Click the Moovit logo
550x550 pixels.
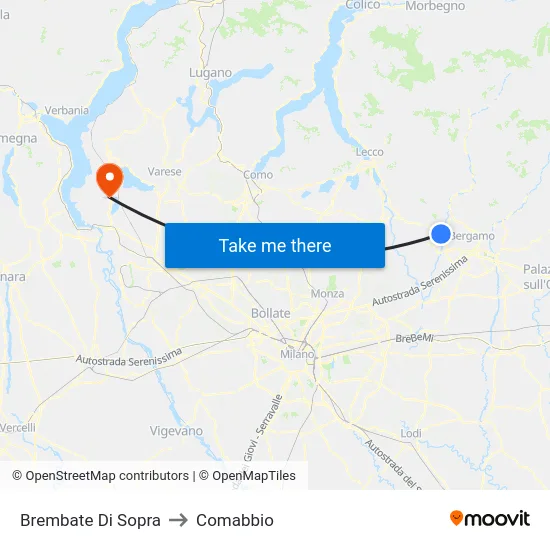(490, 518)
